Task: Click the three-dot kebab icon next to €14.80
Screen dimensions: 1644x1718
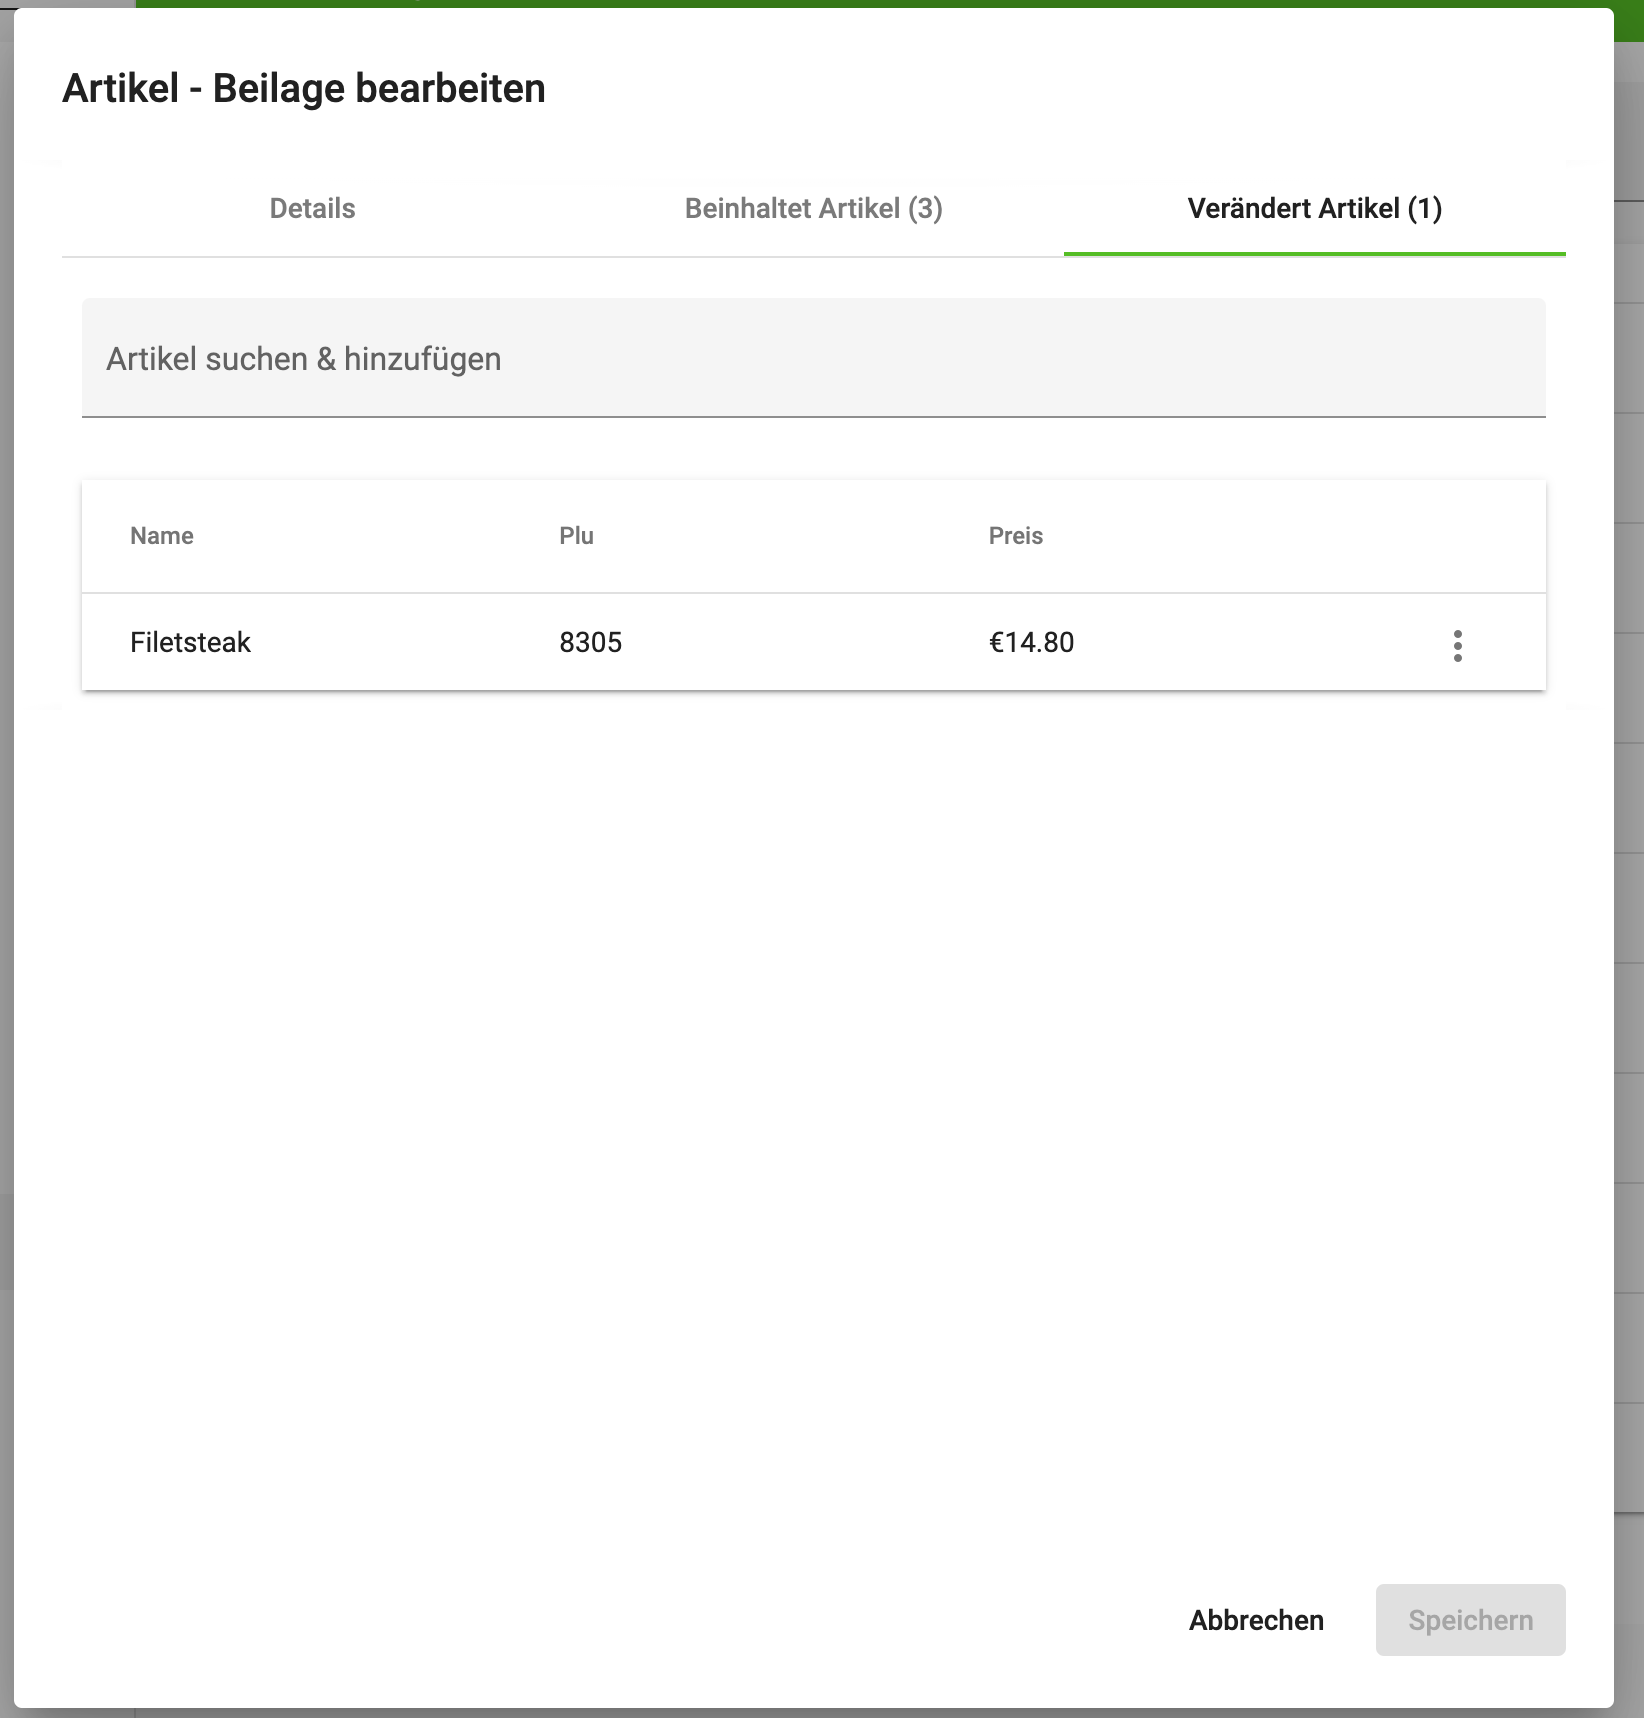Action: [1459, 648]
